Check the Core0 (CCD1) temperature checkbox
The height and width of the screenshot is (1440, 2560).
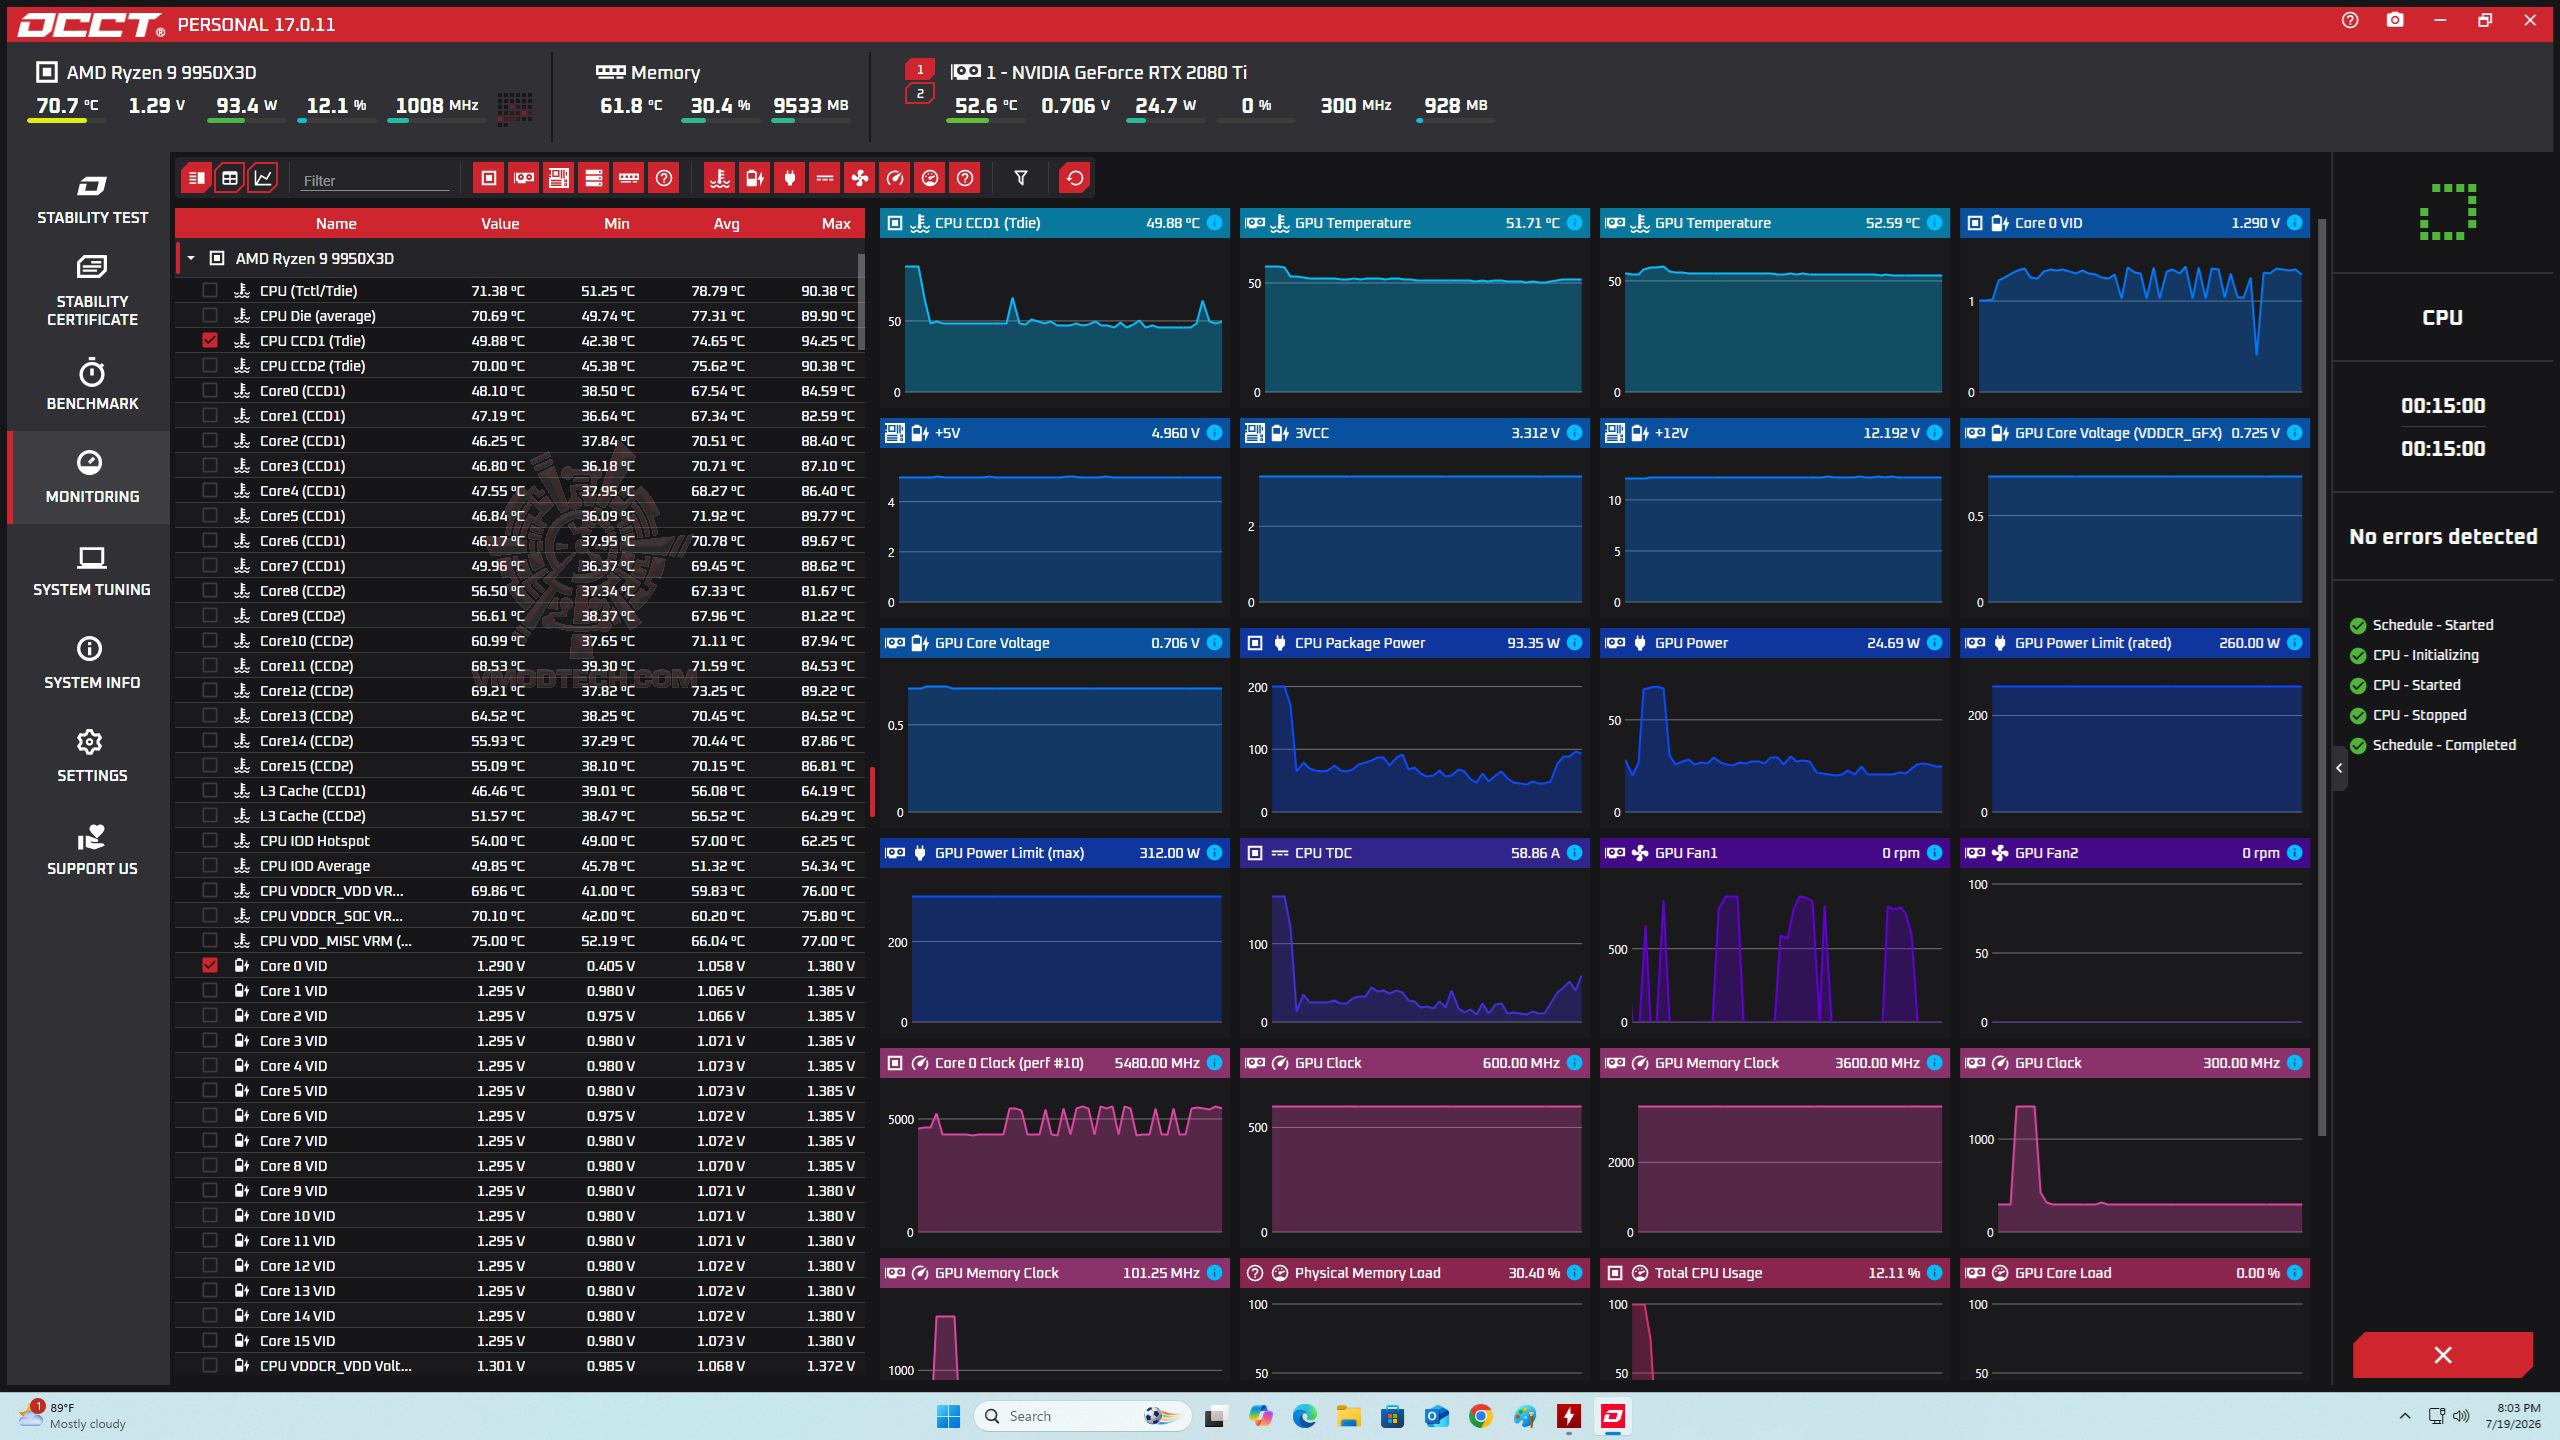[209, 390]
